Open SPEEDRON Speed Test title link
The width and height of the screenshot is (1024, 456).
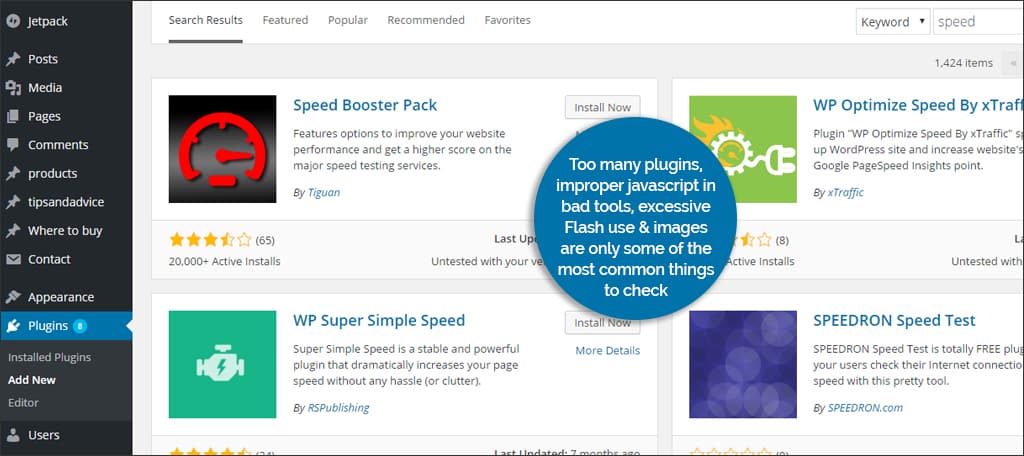pyautogui.click(x=894, y=321)
